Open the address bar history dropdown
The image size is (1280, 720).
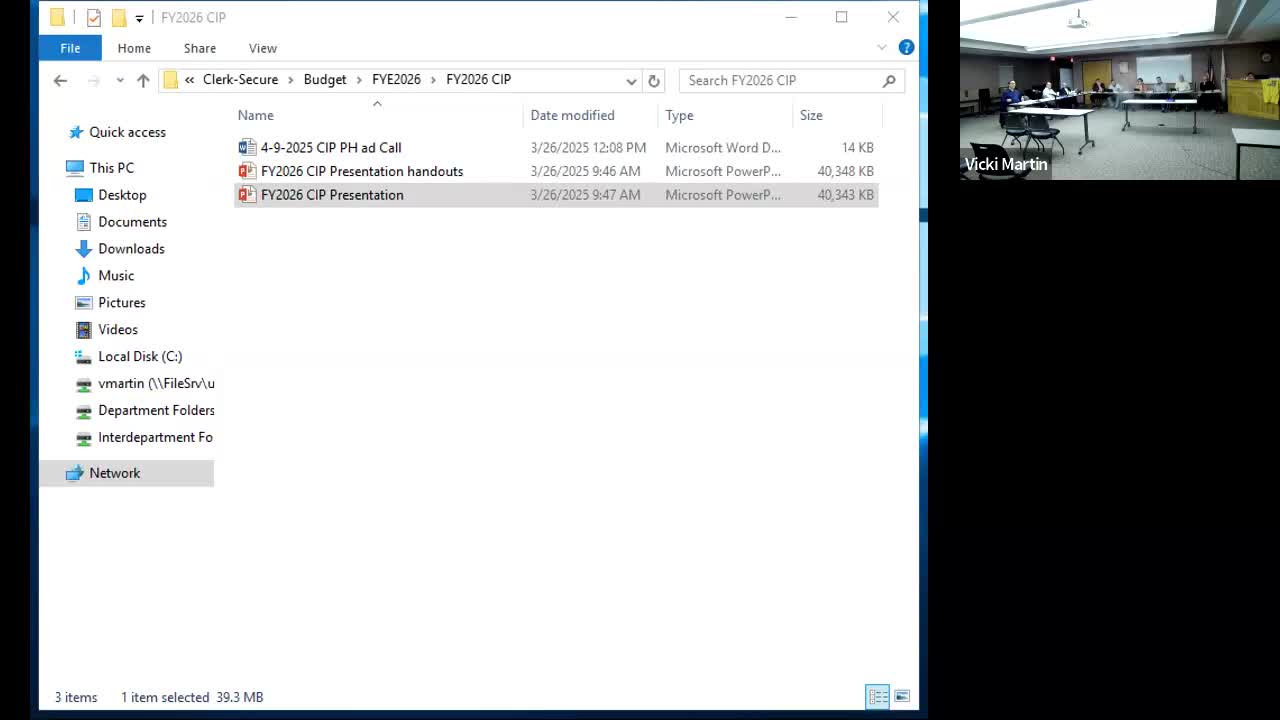tap(631, 80)
